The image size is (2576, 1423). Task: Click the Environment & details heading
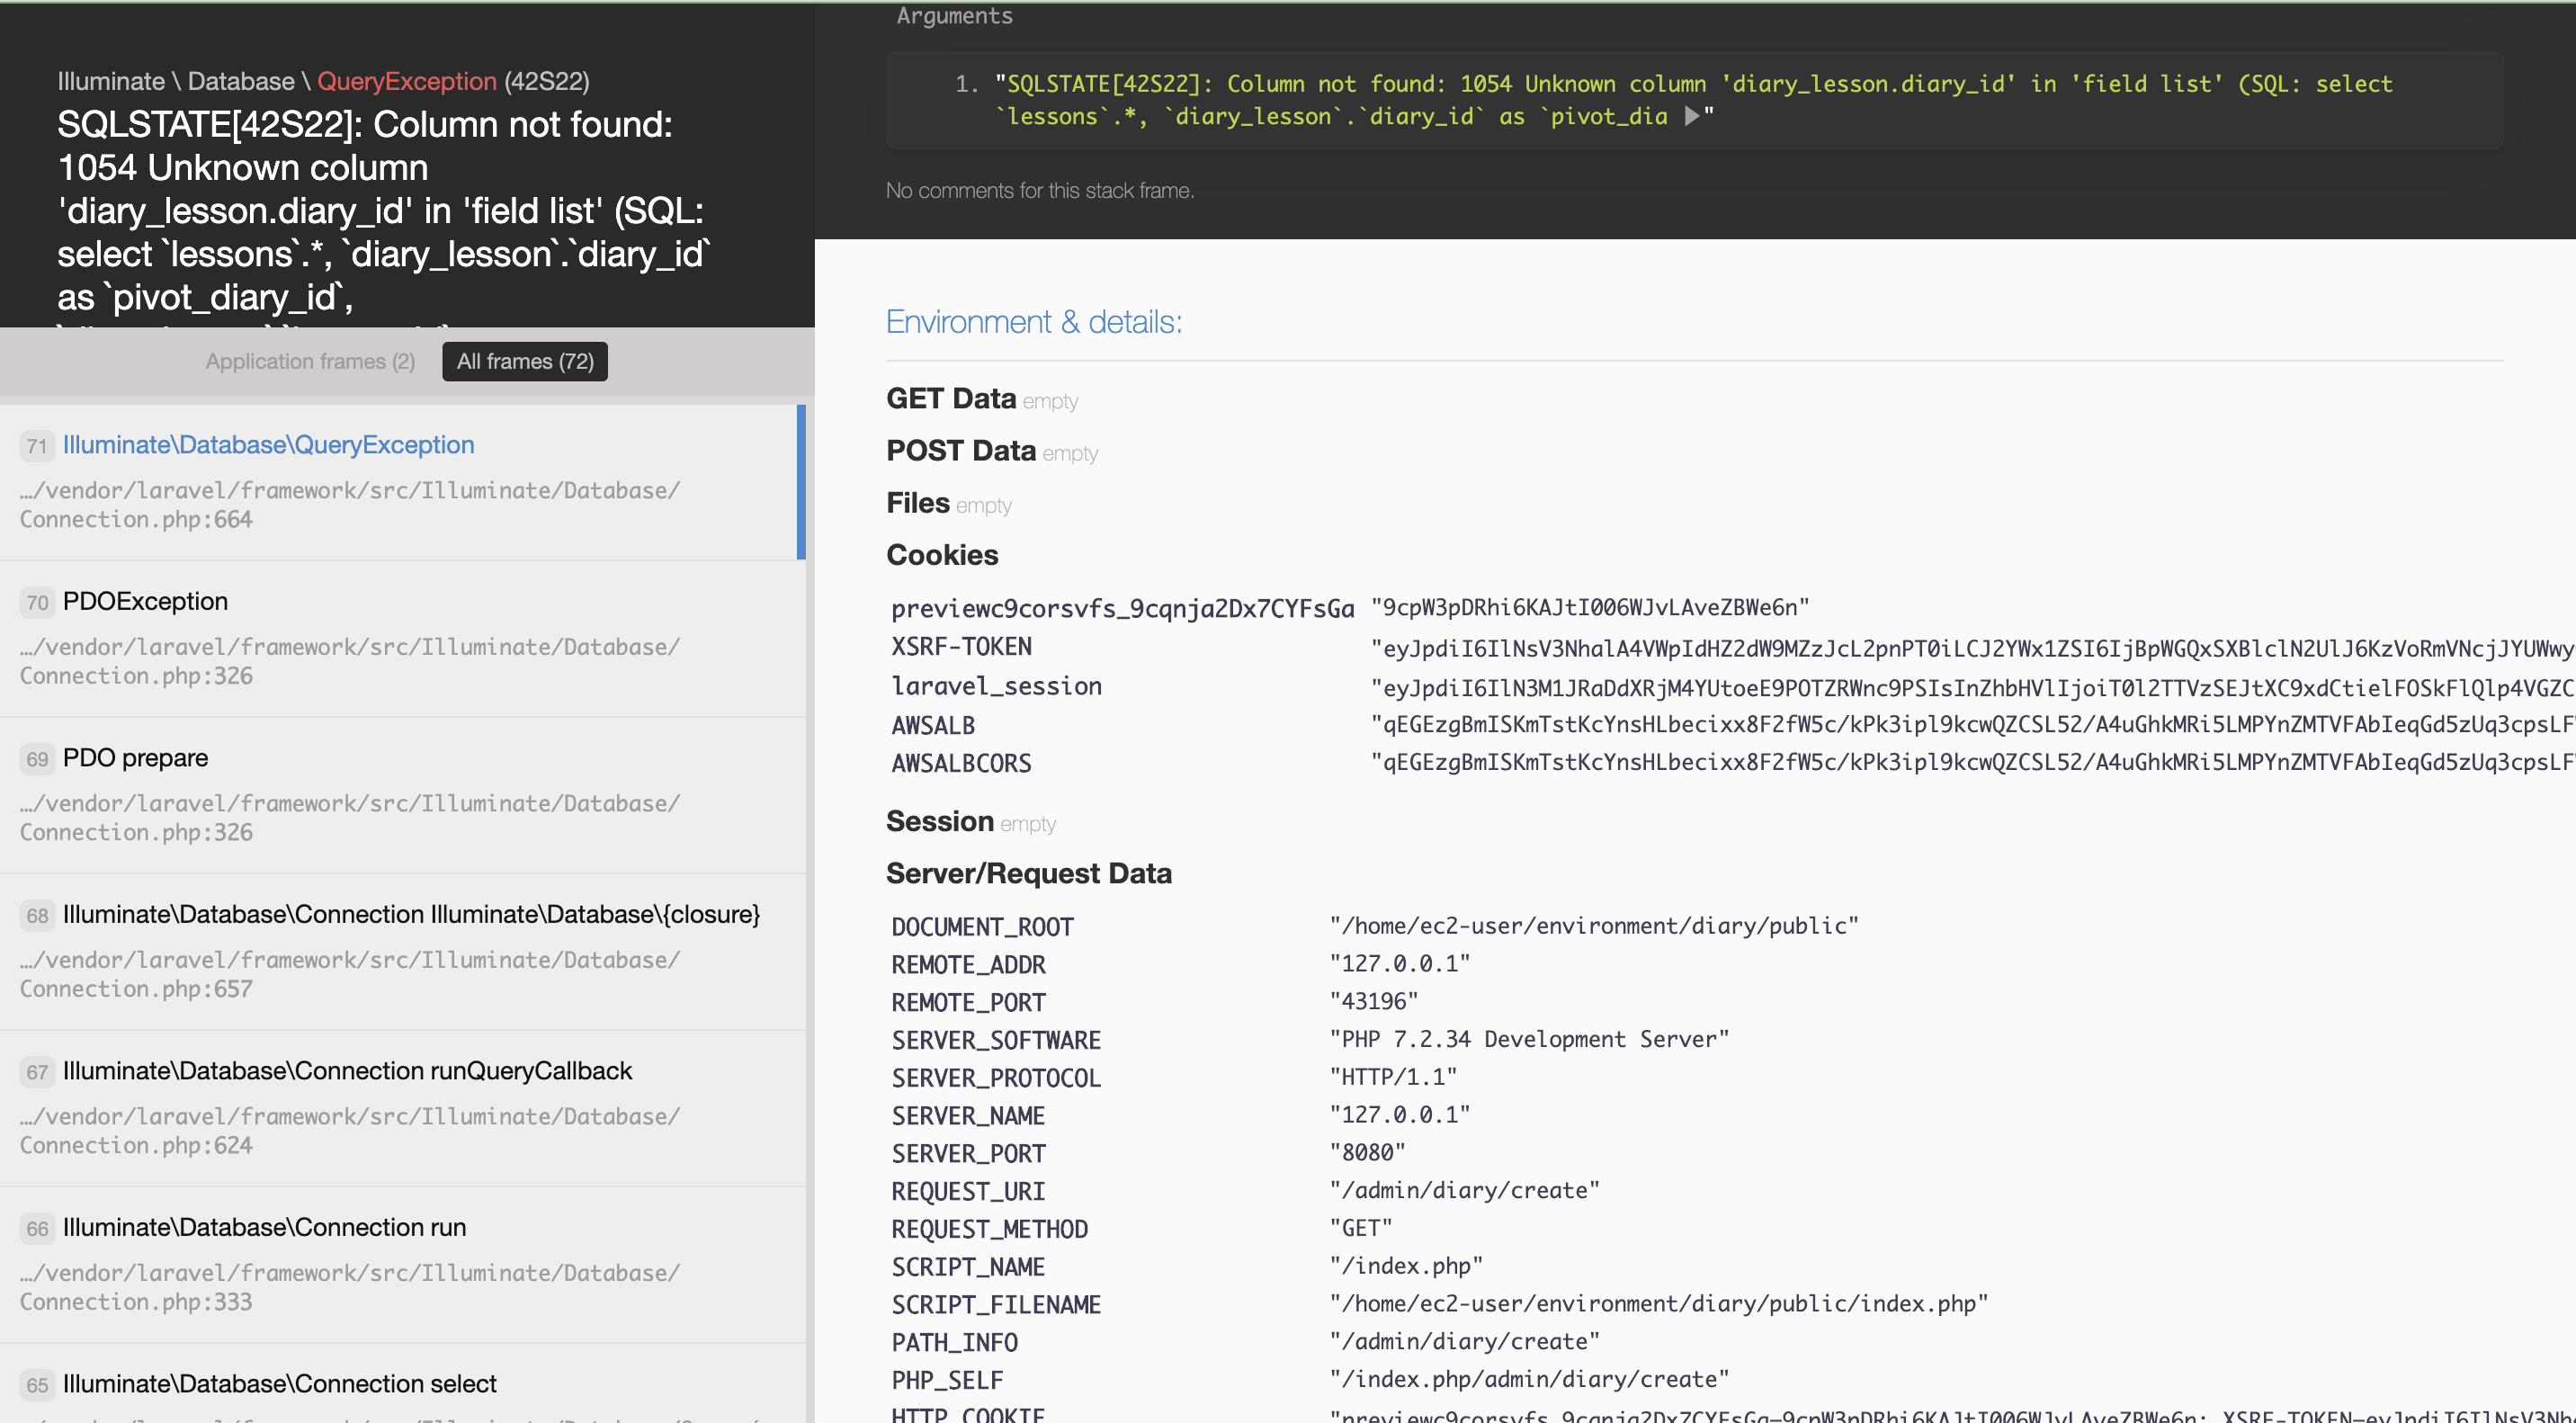tap(1033, 322)
